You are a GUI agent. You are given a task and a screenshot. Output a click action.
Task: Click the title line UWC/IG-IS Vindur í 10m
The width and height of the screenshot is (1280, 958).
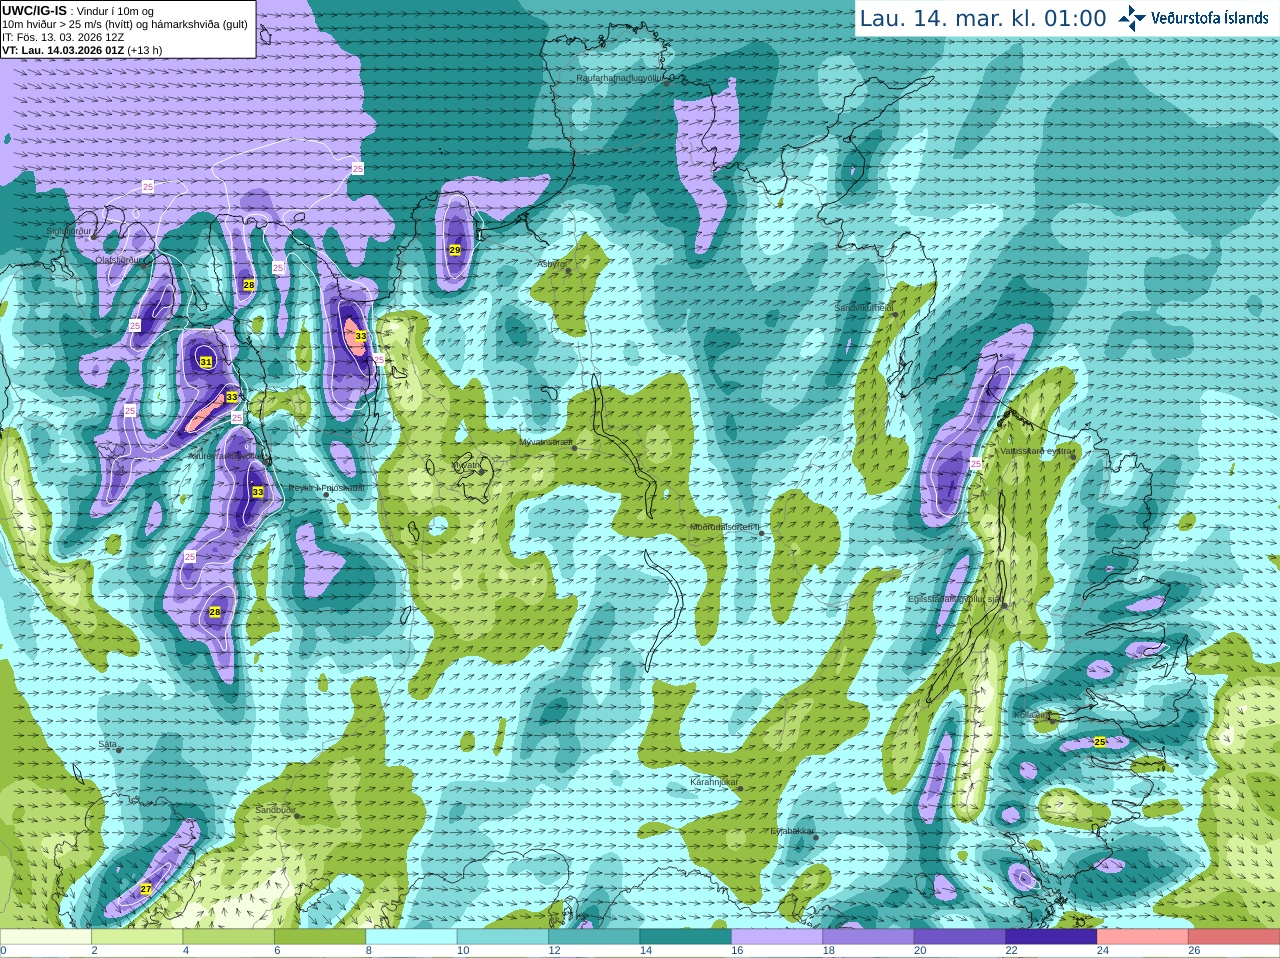78,11
